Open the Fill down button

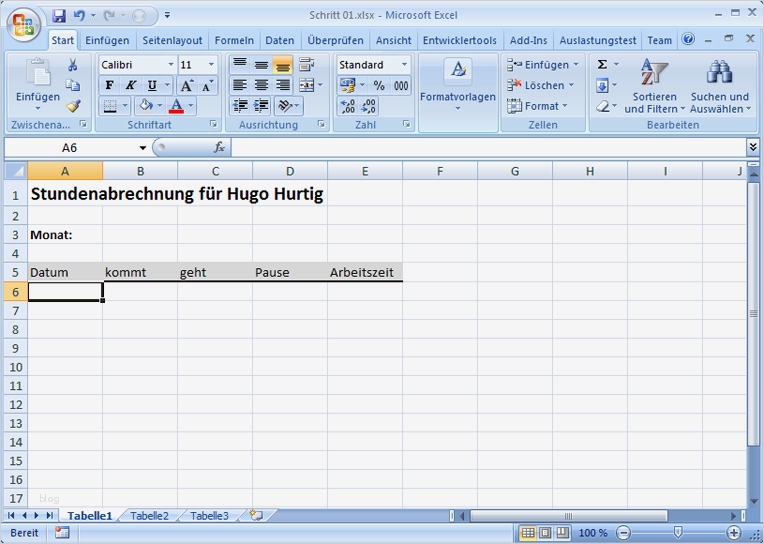tap(602, 86)
